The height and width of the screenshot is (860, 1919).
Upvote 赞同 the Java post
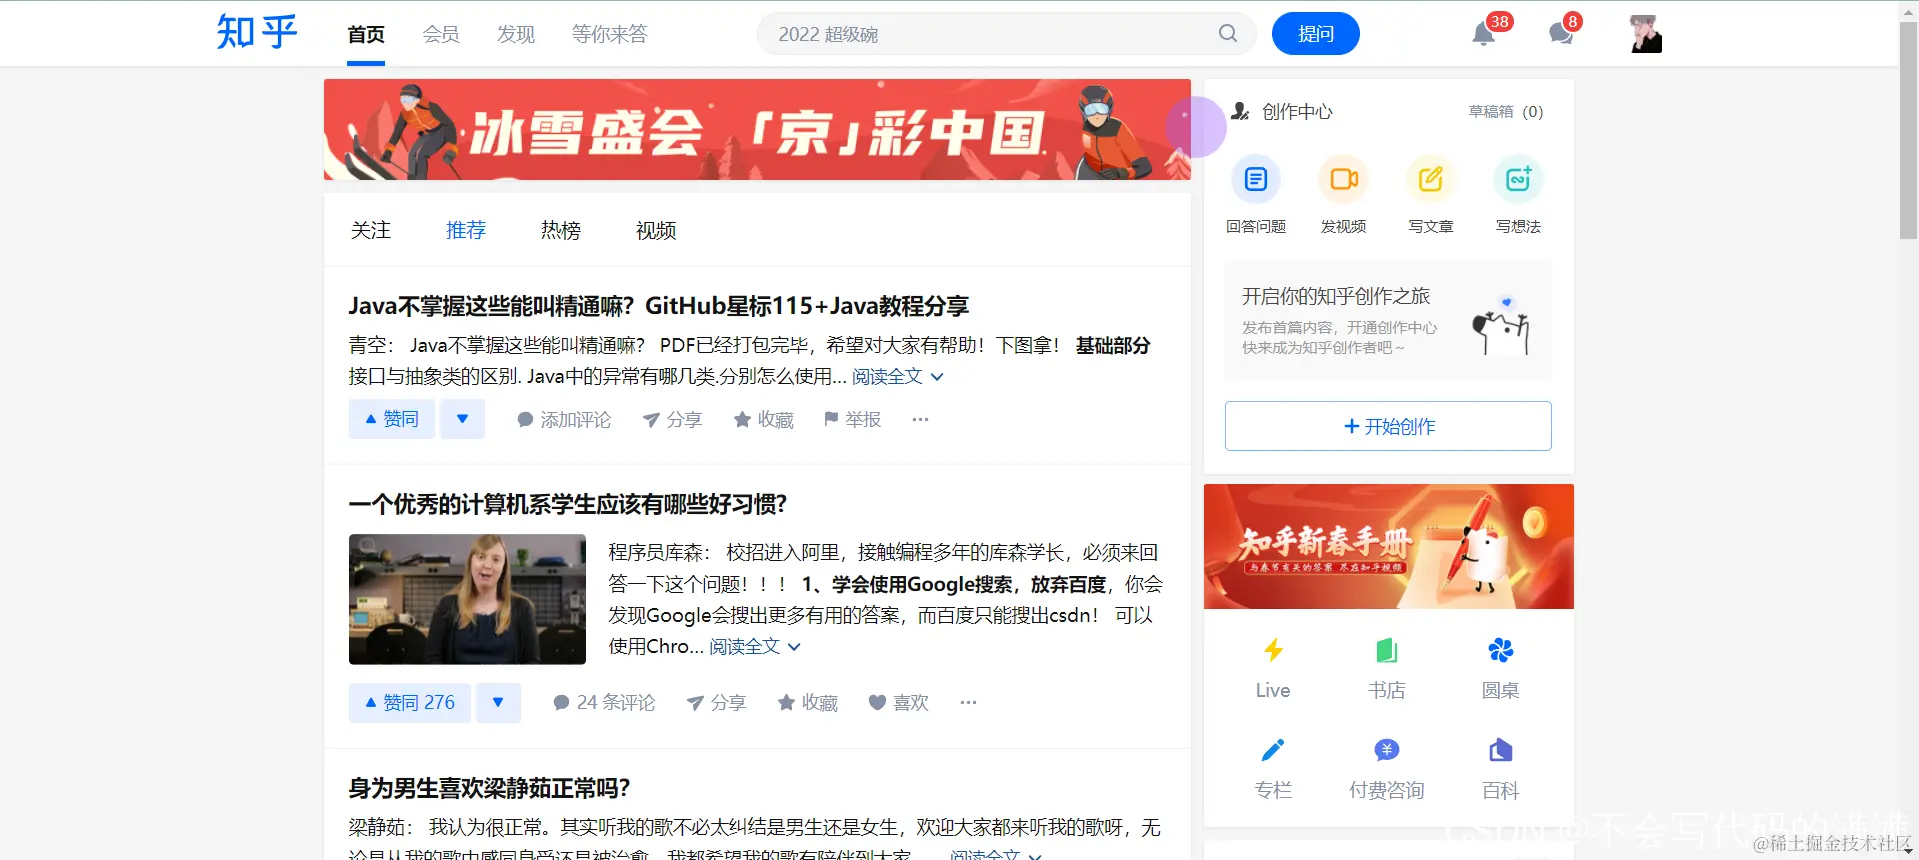[392, 419]
